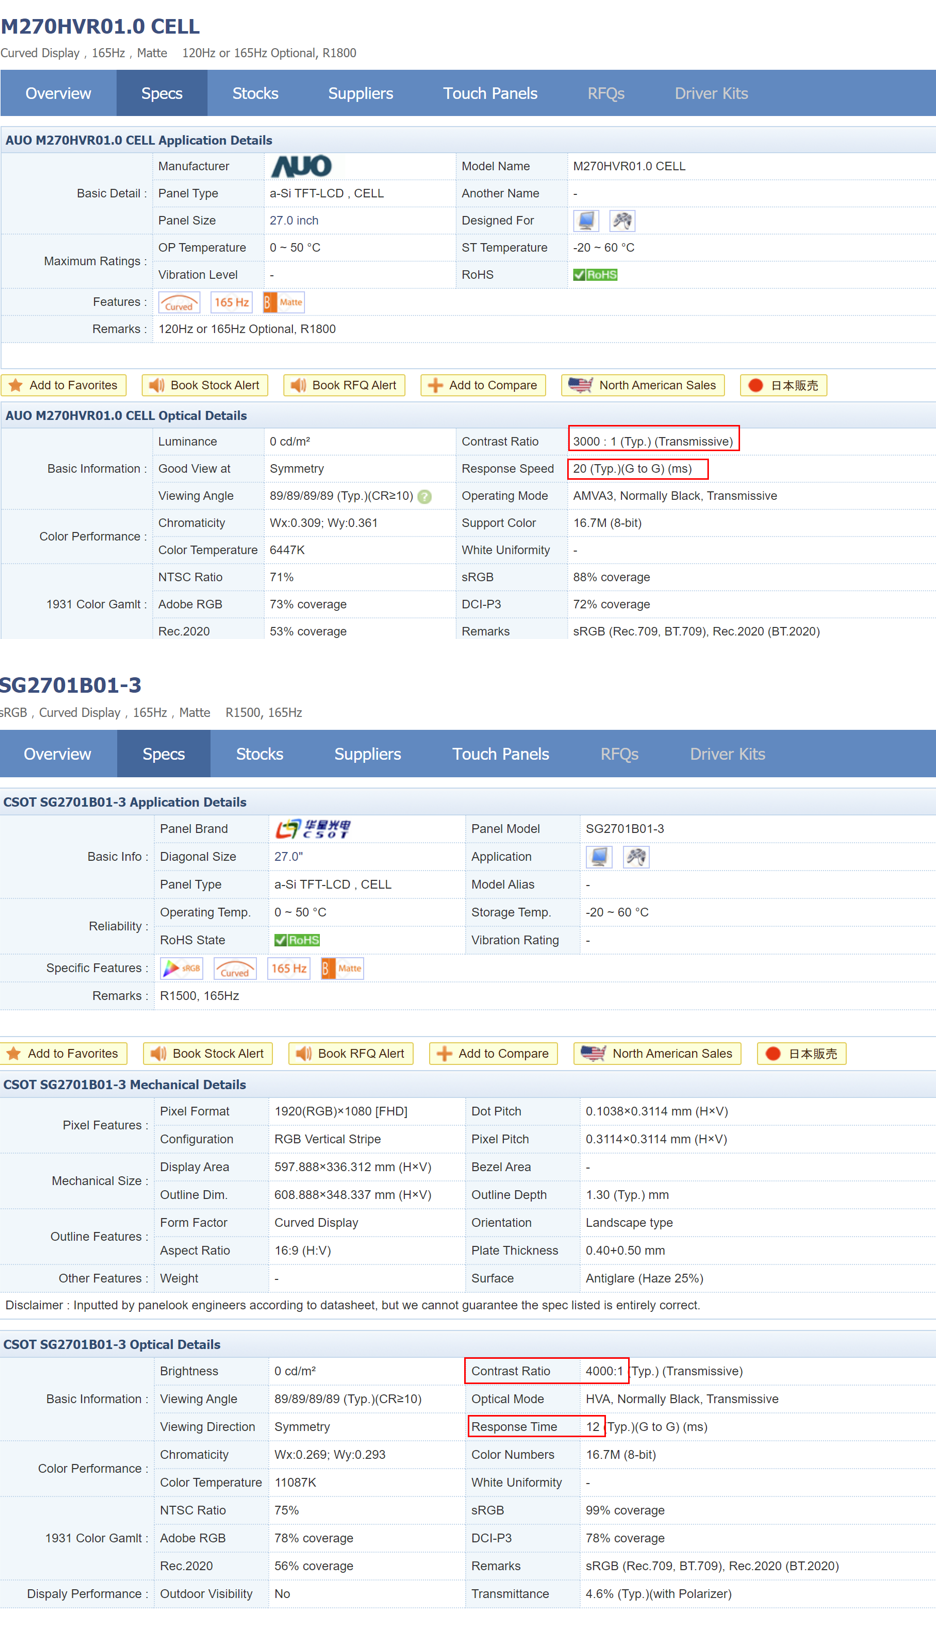Viewport: 936px width, 1630px height.
Task: Click the Curved feature badge in AUO Features
Action: [179, 302]
